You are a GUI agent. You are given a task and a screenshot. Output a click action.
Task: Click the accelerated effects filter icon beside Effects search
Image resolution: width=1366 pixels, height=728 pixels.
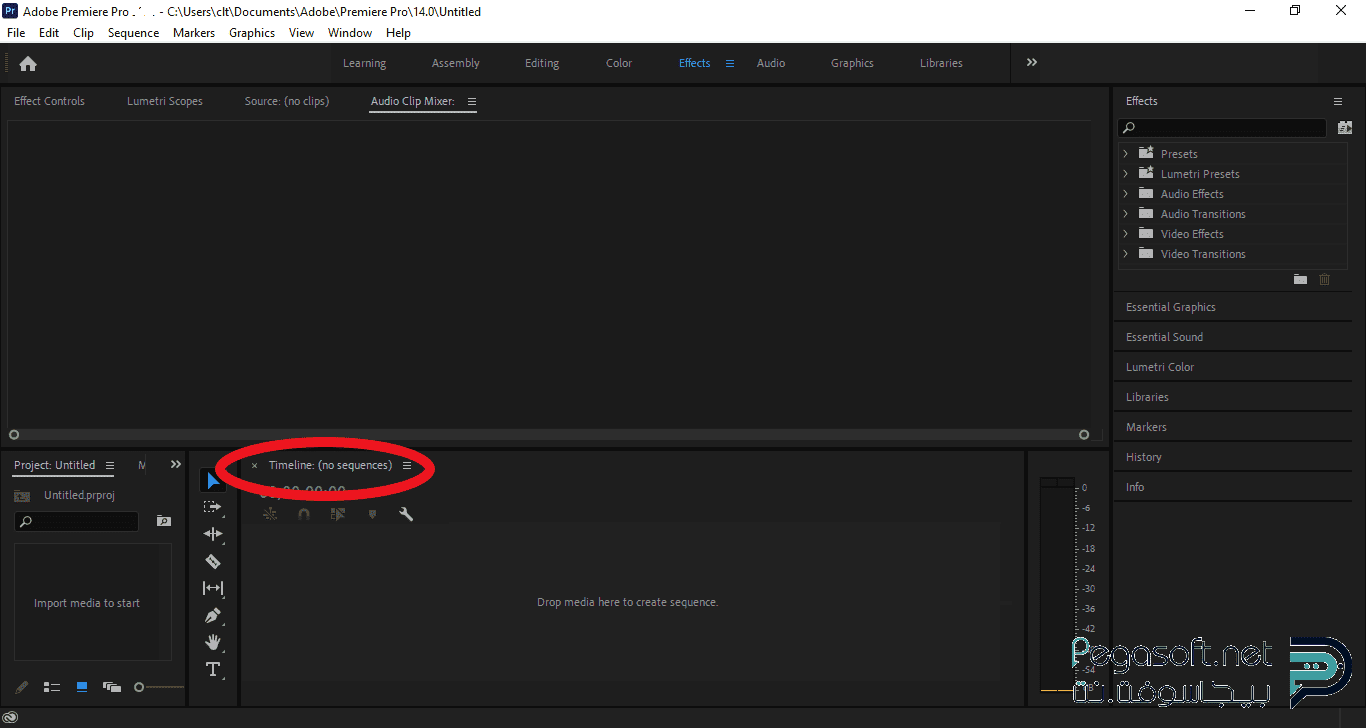click(1345, 128)
